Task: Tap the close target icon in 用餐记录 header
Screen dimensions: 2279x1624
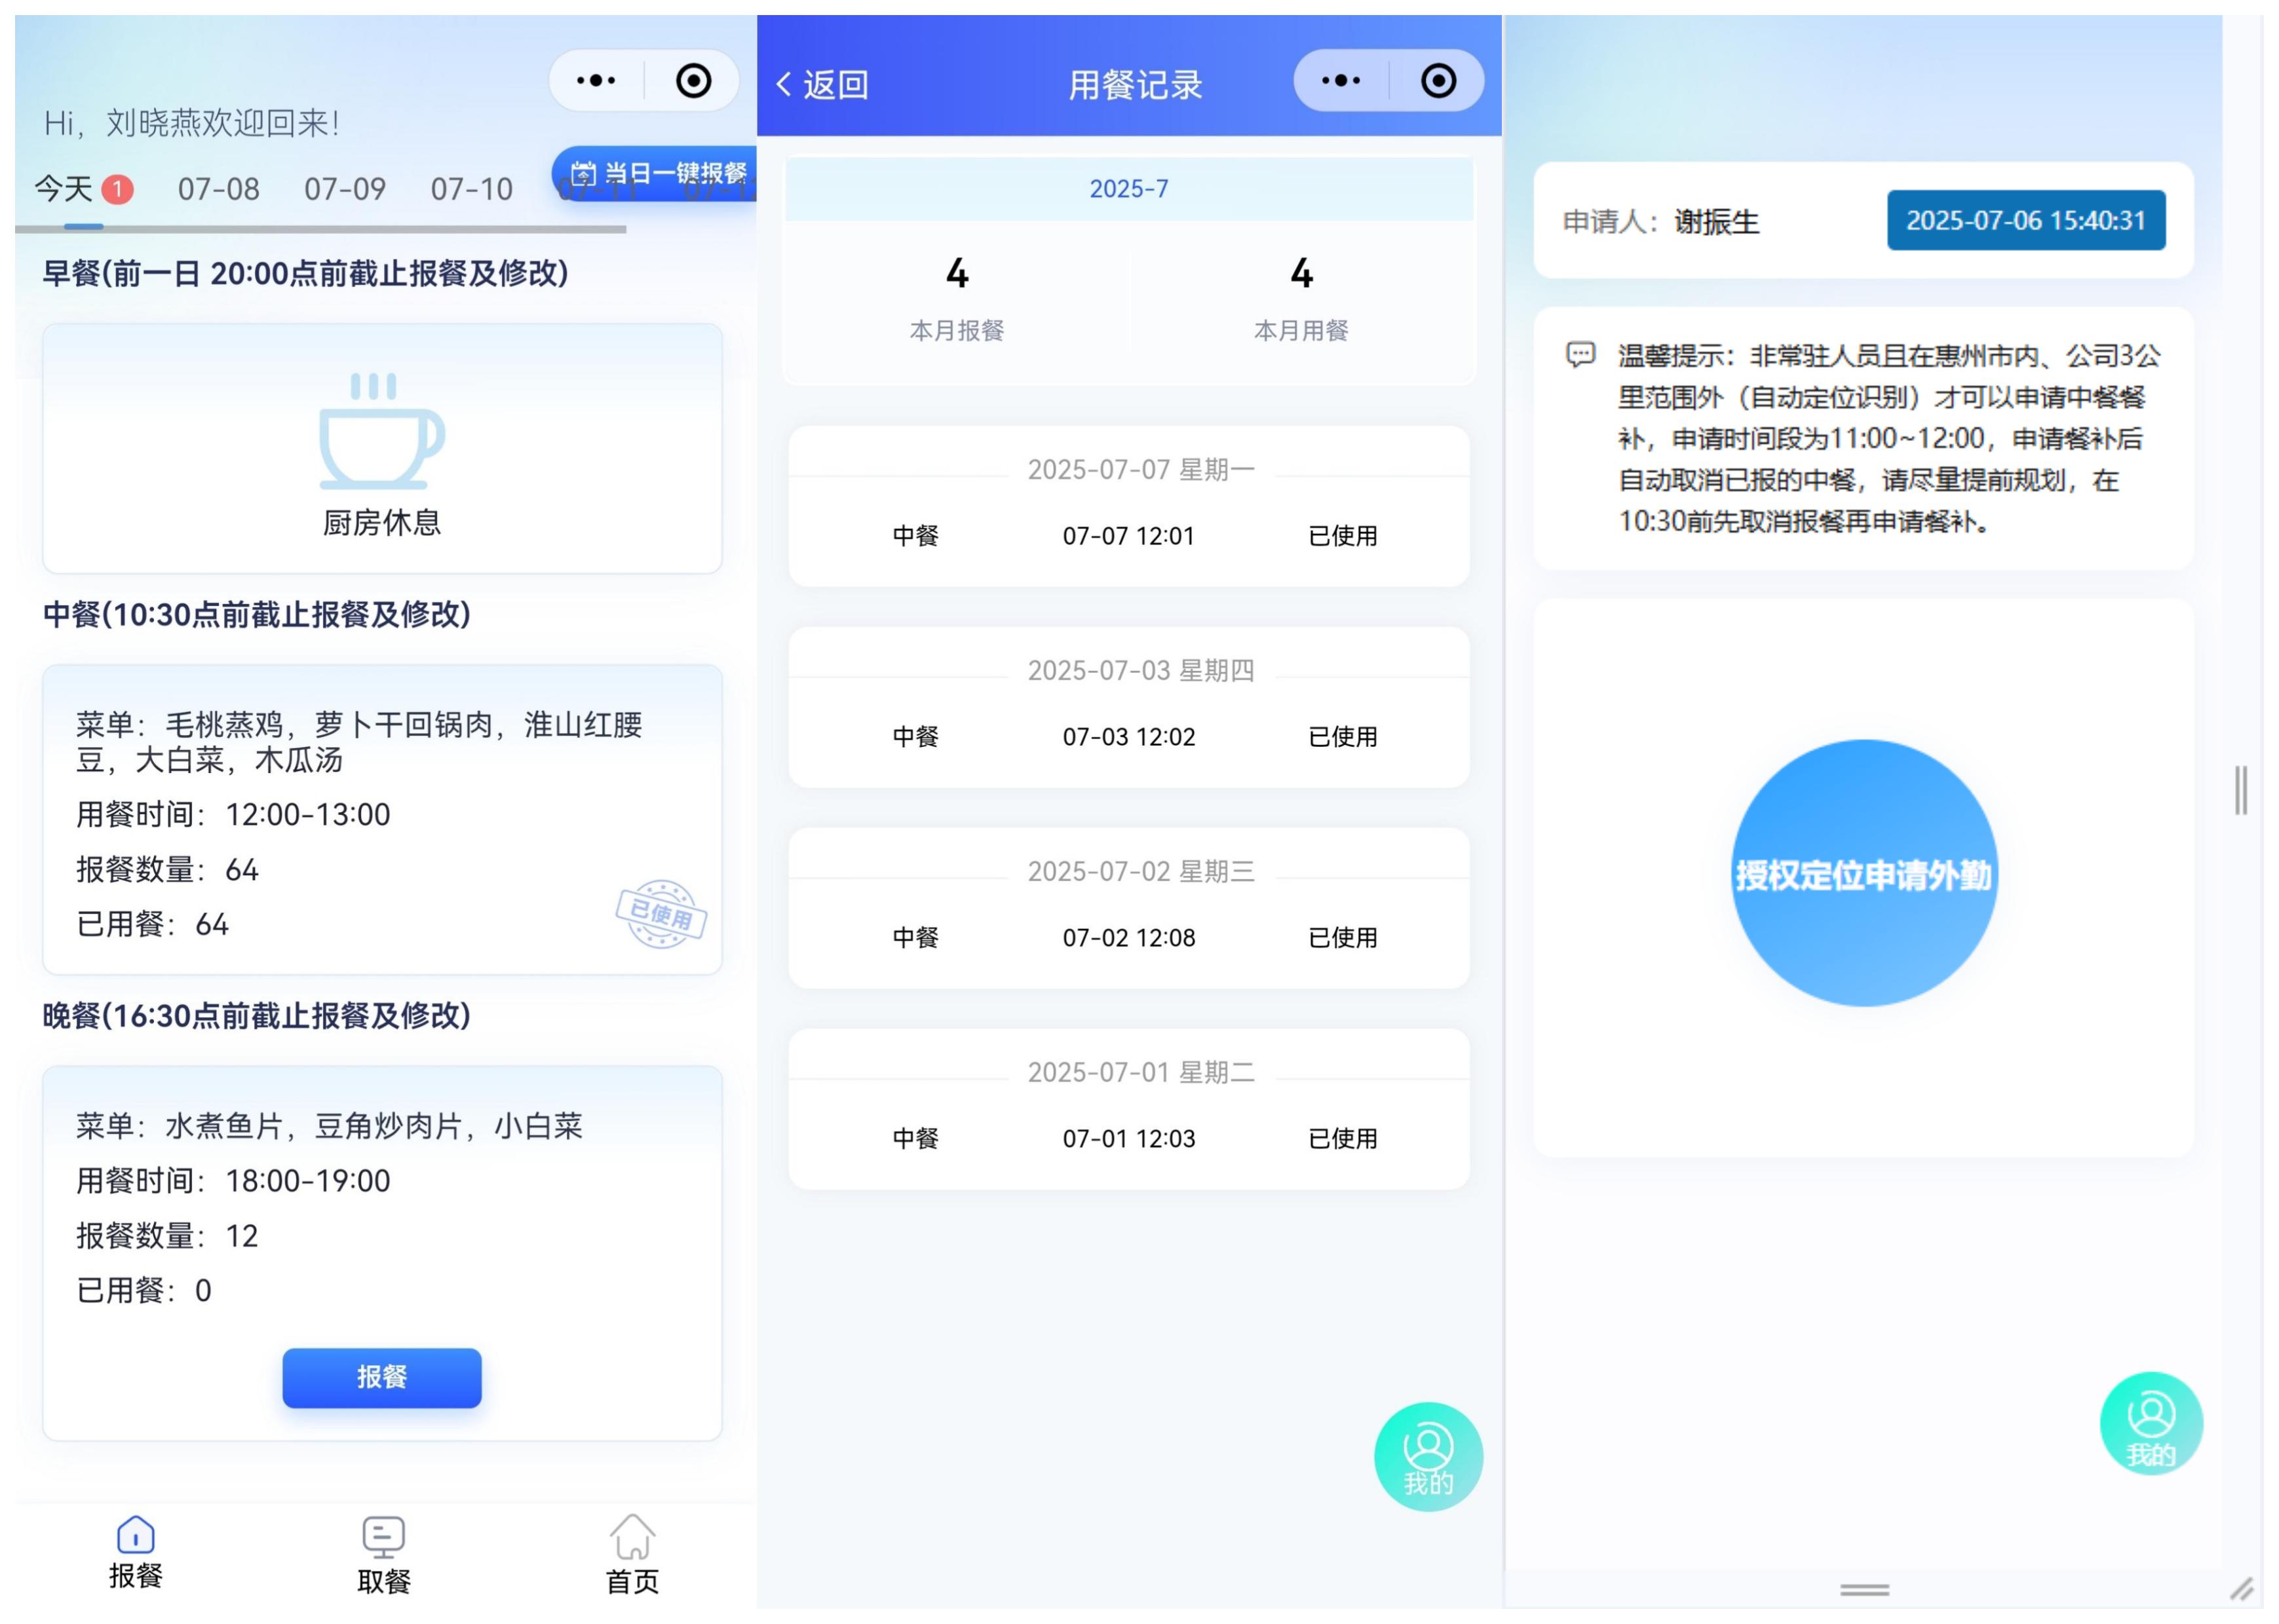Action: pyautogui.click(x=1438, y=81)
